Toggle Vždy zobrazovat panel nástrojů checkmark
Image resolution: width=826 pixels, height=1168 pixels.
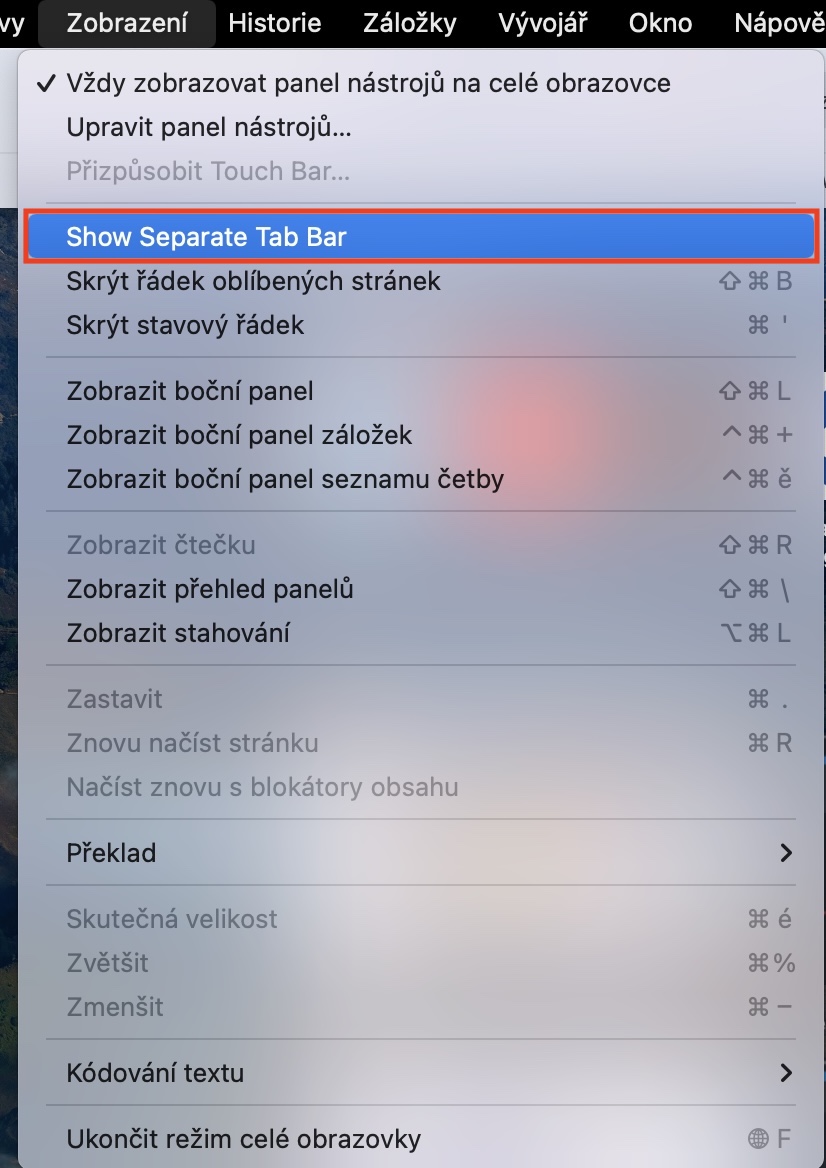pos(367,83)
